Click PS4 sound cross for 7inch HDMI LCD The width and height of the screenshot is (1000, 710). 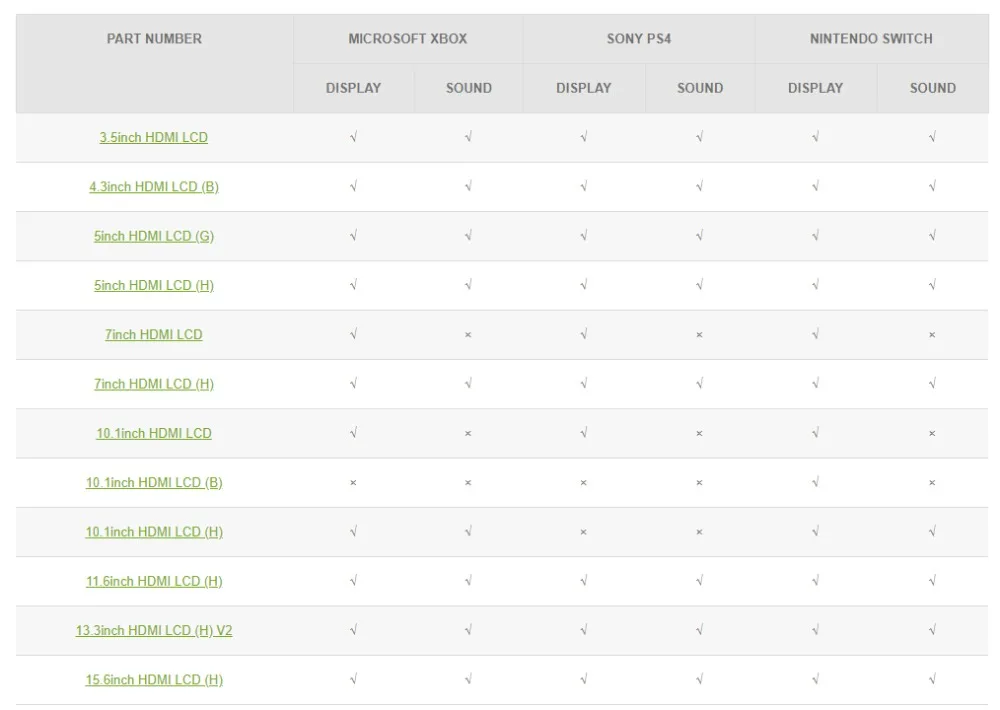700,335
